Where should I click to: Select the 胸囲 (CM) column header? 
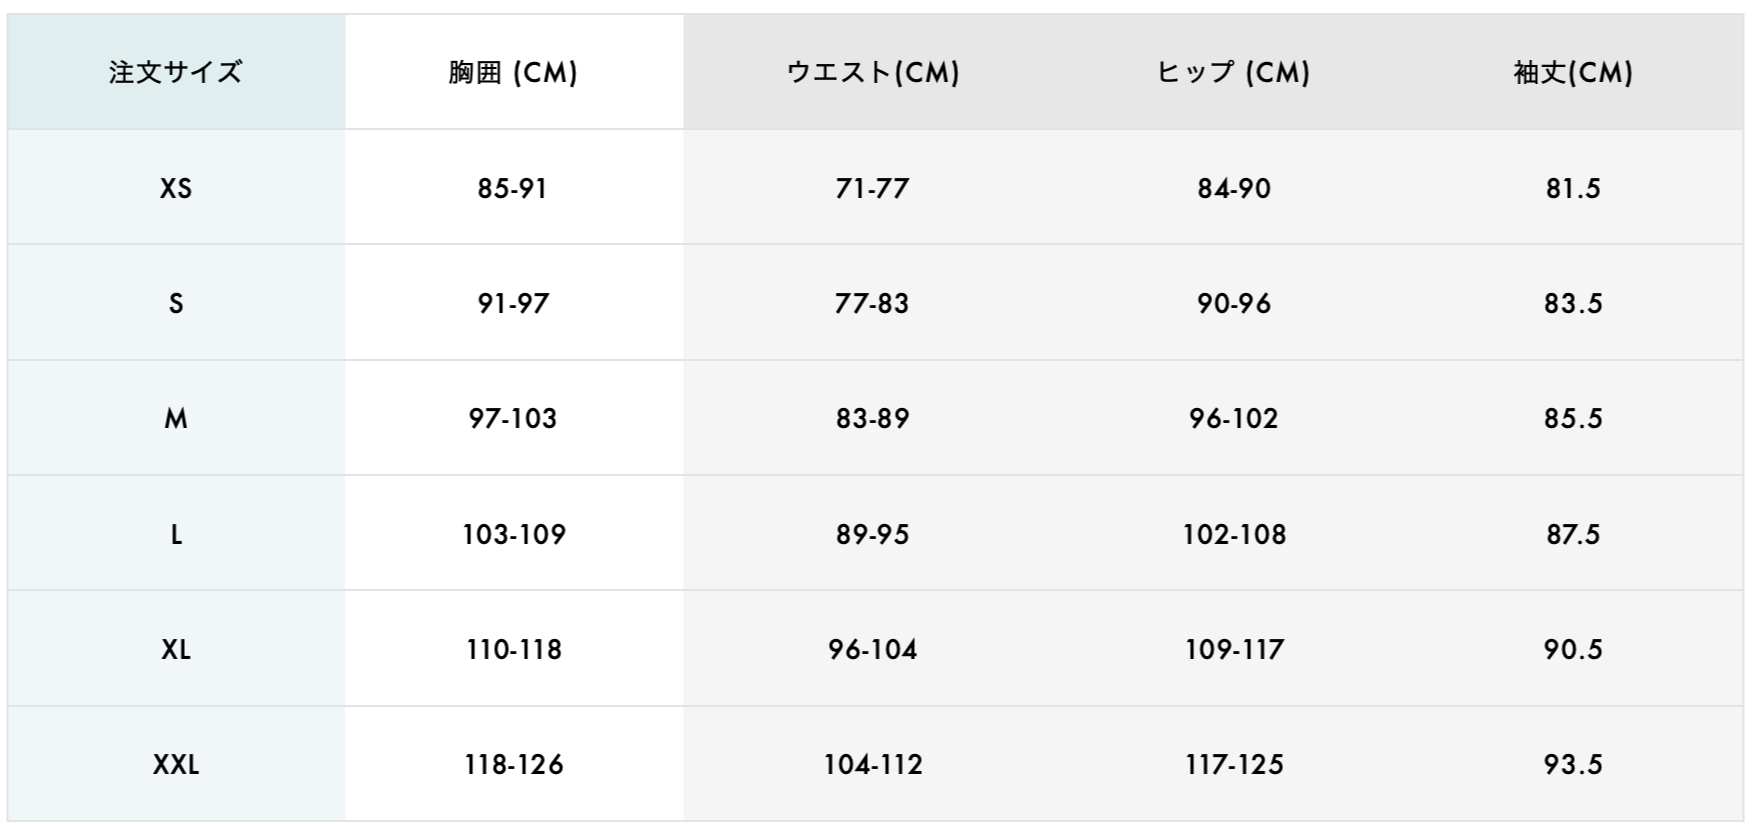click(513, 72)
